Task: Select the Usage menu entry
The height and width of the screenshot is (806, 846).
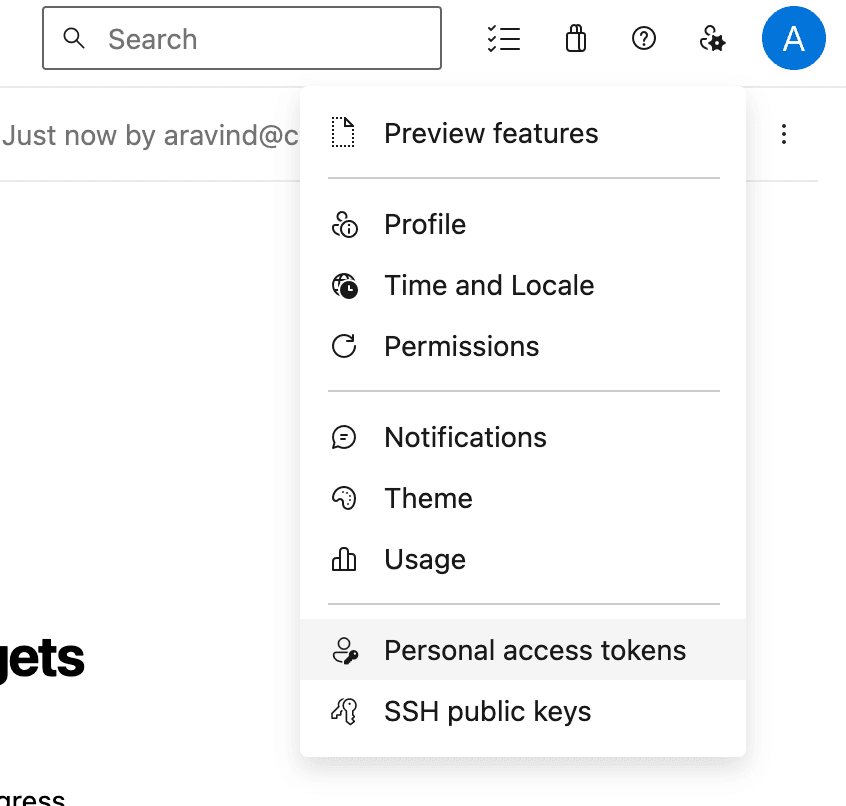Action: click(425, 560)
